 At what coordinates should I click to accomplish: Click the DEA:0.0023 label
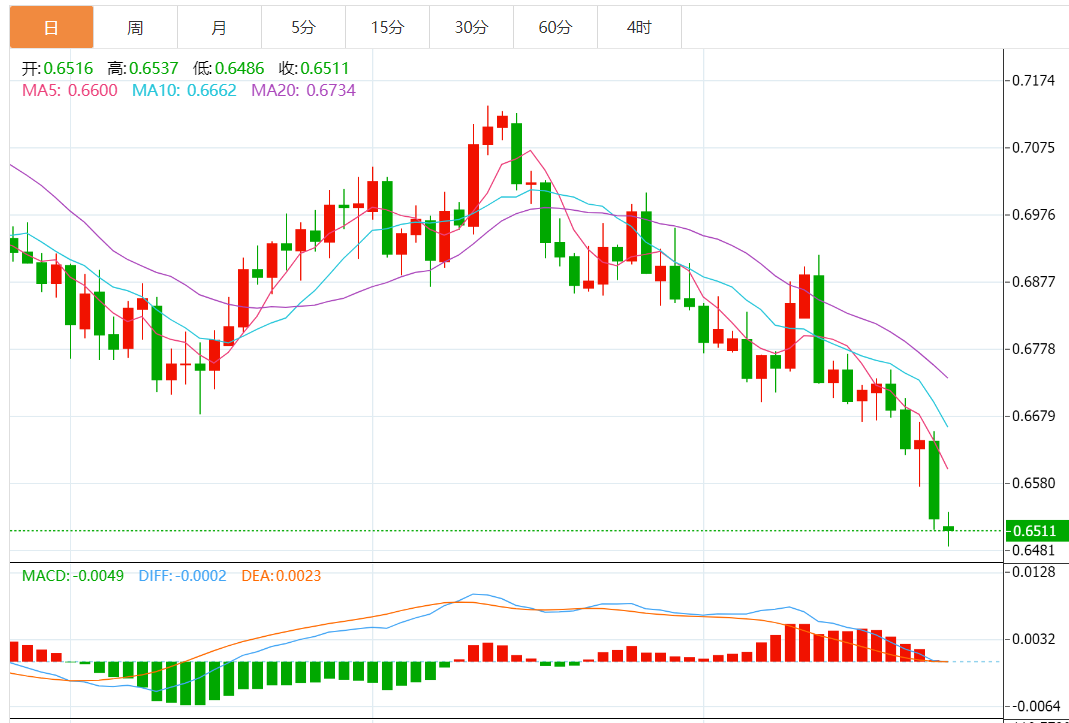coord(282,576)
